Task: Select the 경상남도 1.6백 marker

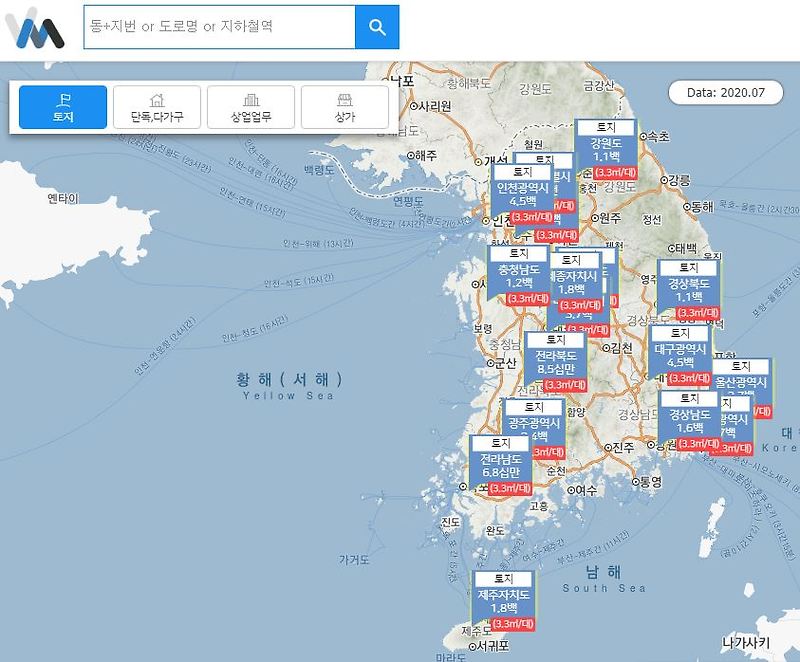Action: click(689, 421)
